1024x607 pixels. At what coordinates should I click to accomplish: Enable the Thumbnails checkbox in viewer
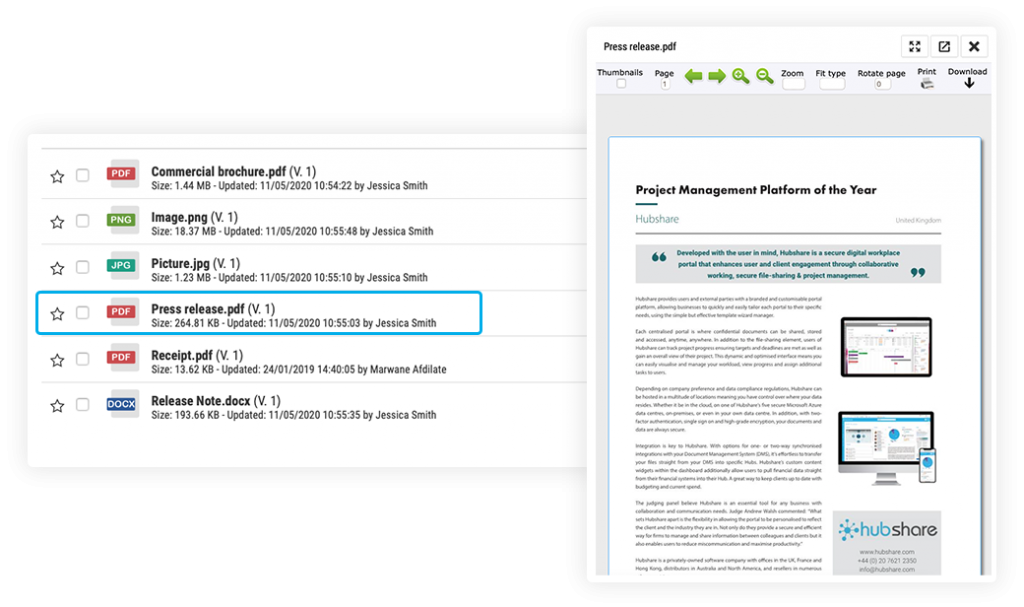click(621, 84)
